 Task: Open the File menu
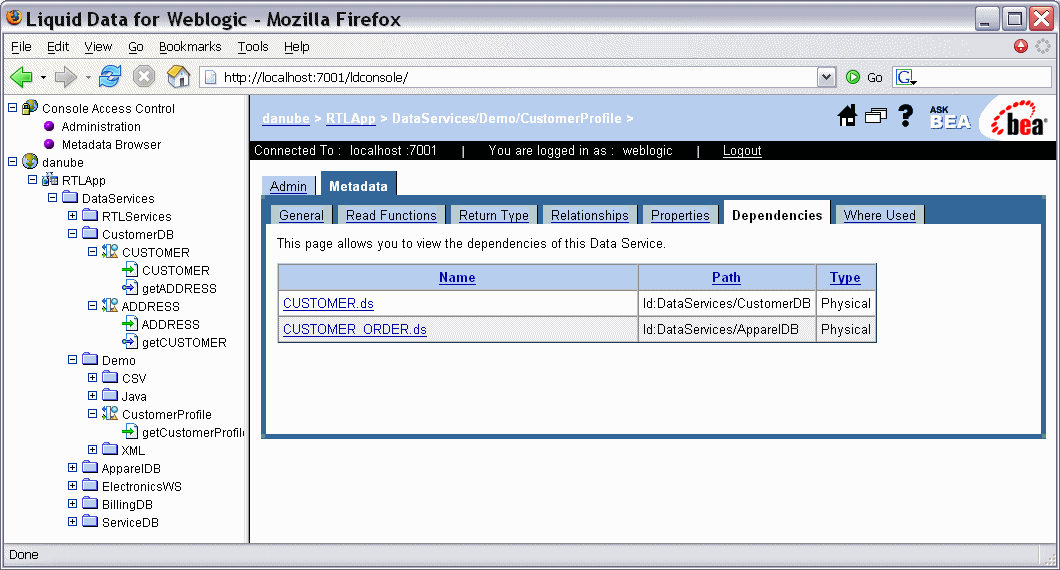point(21,47)
